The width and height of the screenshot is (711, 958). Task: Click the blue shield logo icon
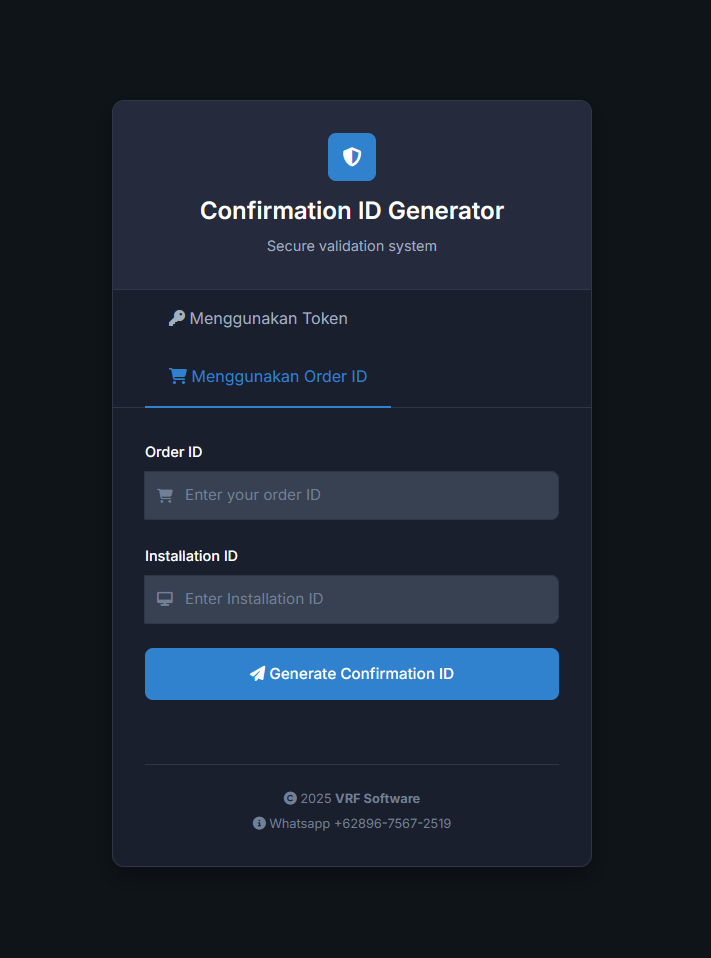click(x=352, y=157)
